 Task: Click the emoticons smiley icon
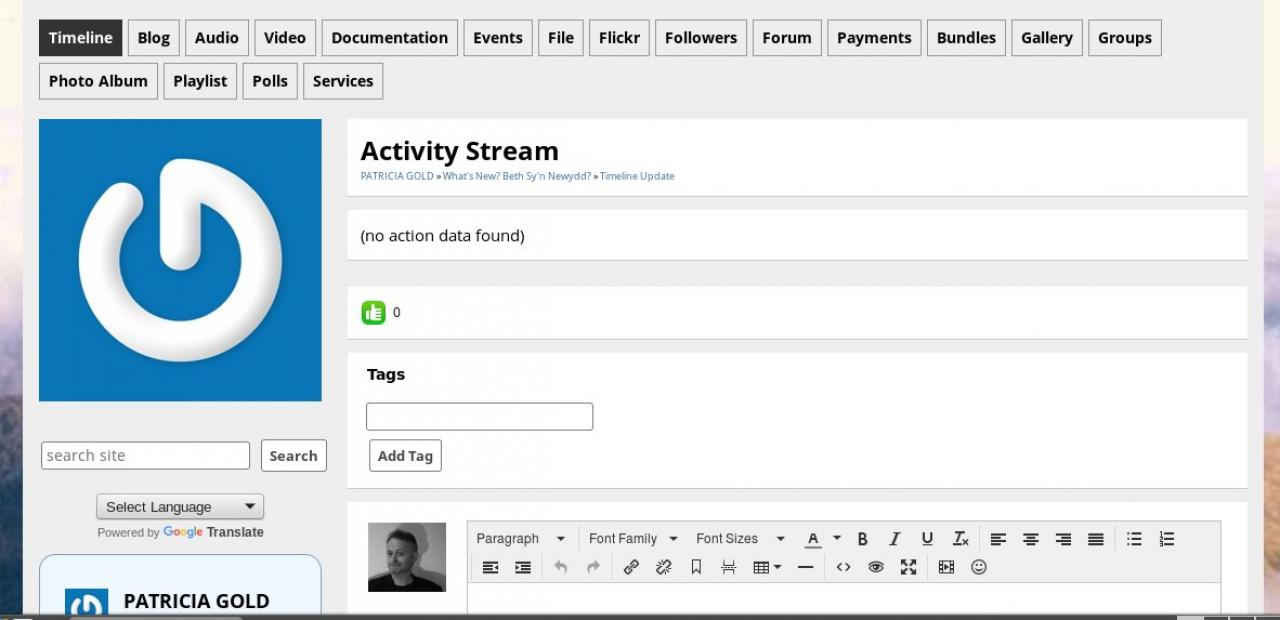pos(979,567)
